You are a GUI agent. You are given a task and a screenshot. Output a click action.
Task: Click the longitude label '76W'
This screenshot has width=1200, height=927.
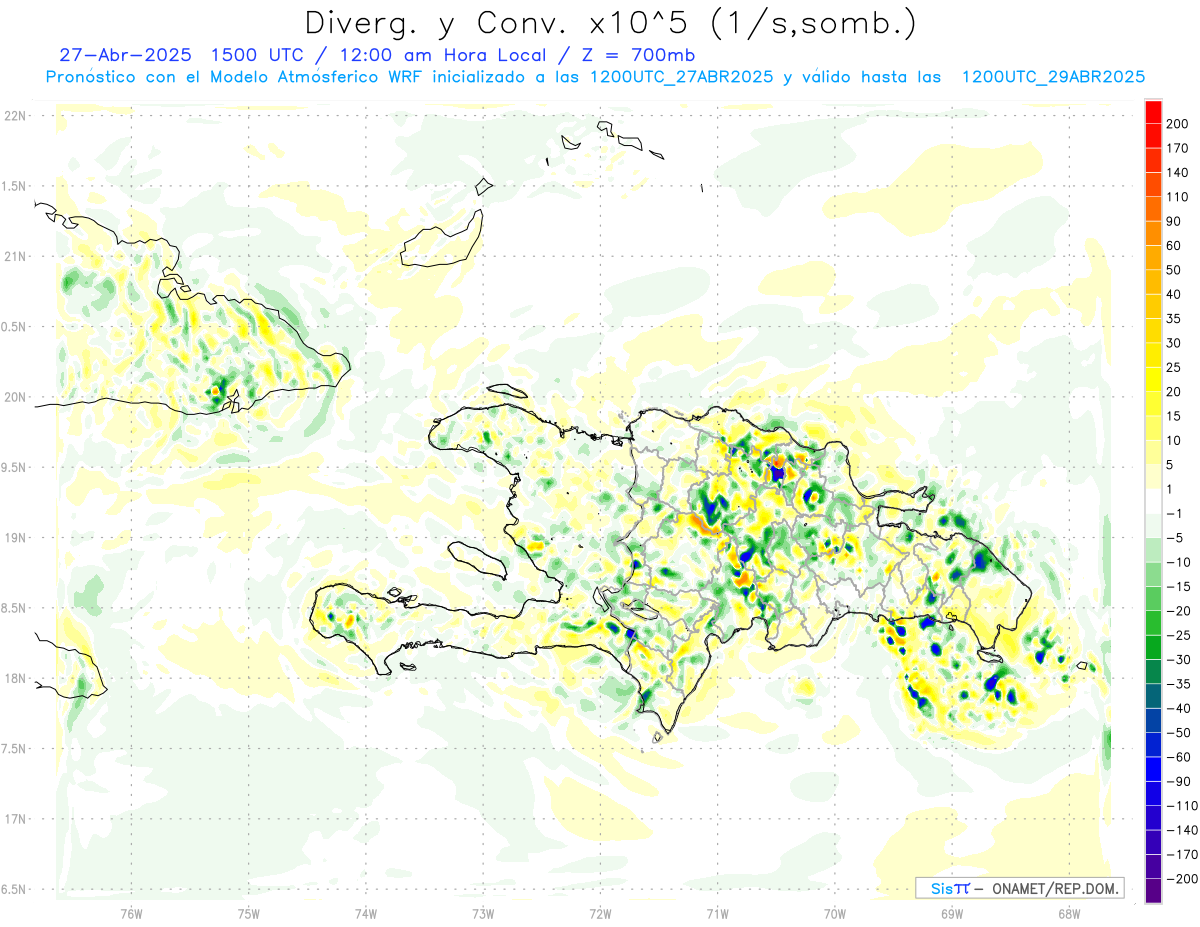click(x=131, y=913)
